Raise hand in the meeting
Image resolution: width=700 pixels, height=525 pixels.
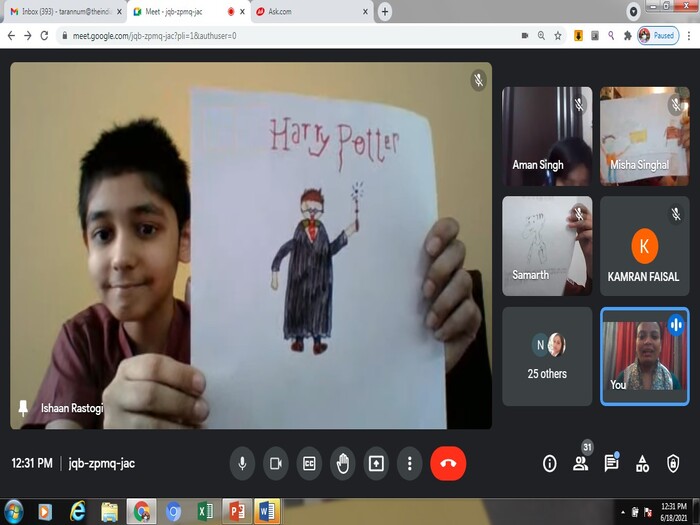[342, 463]
